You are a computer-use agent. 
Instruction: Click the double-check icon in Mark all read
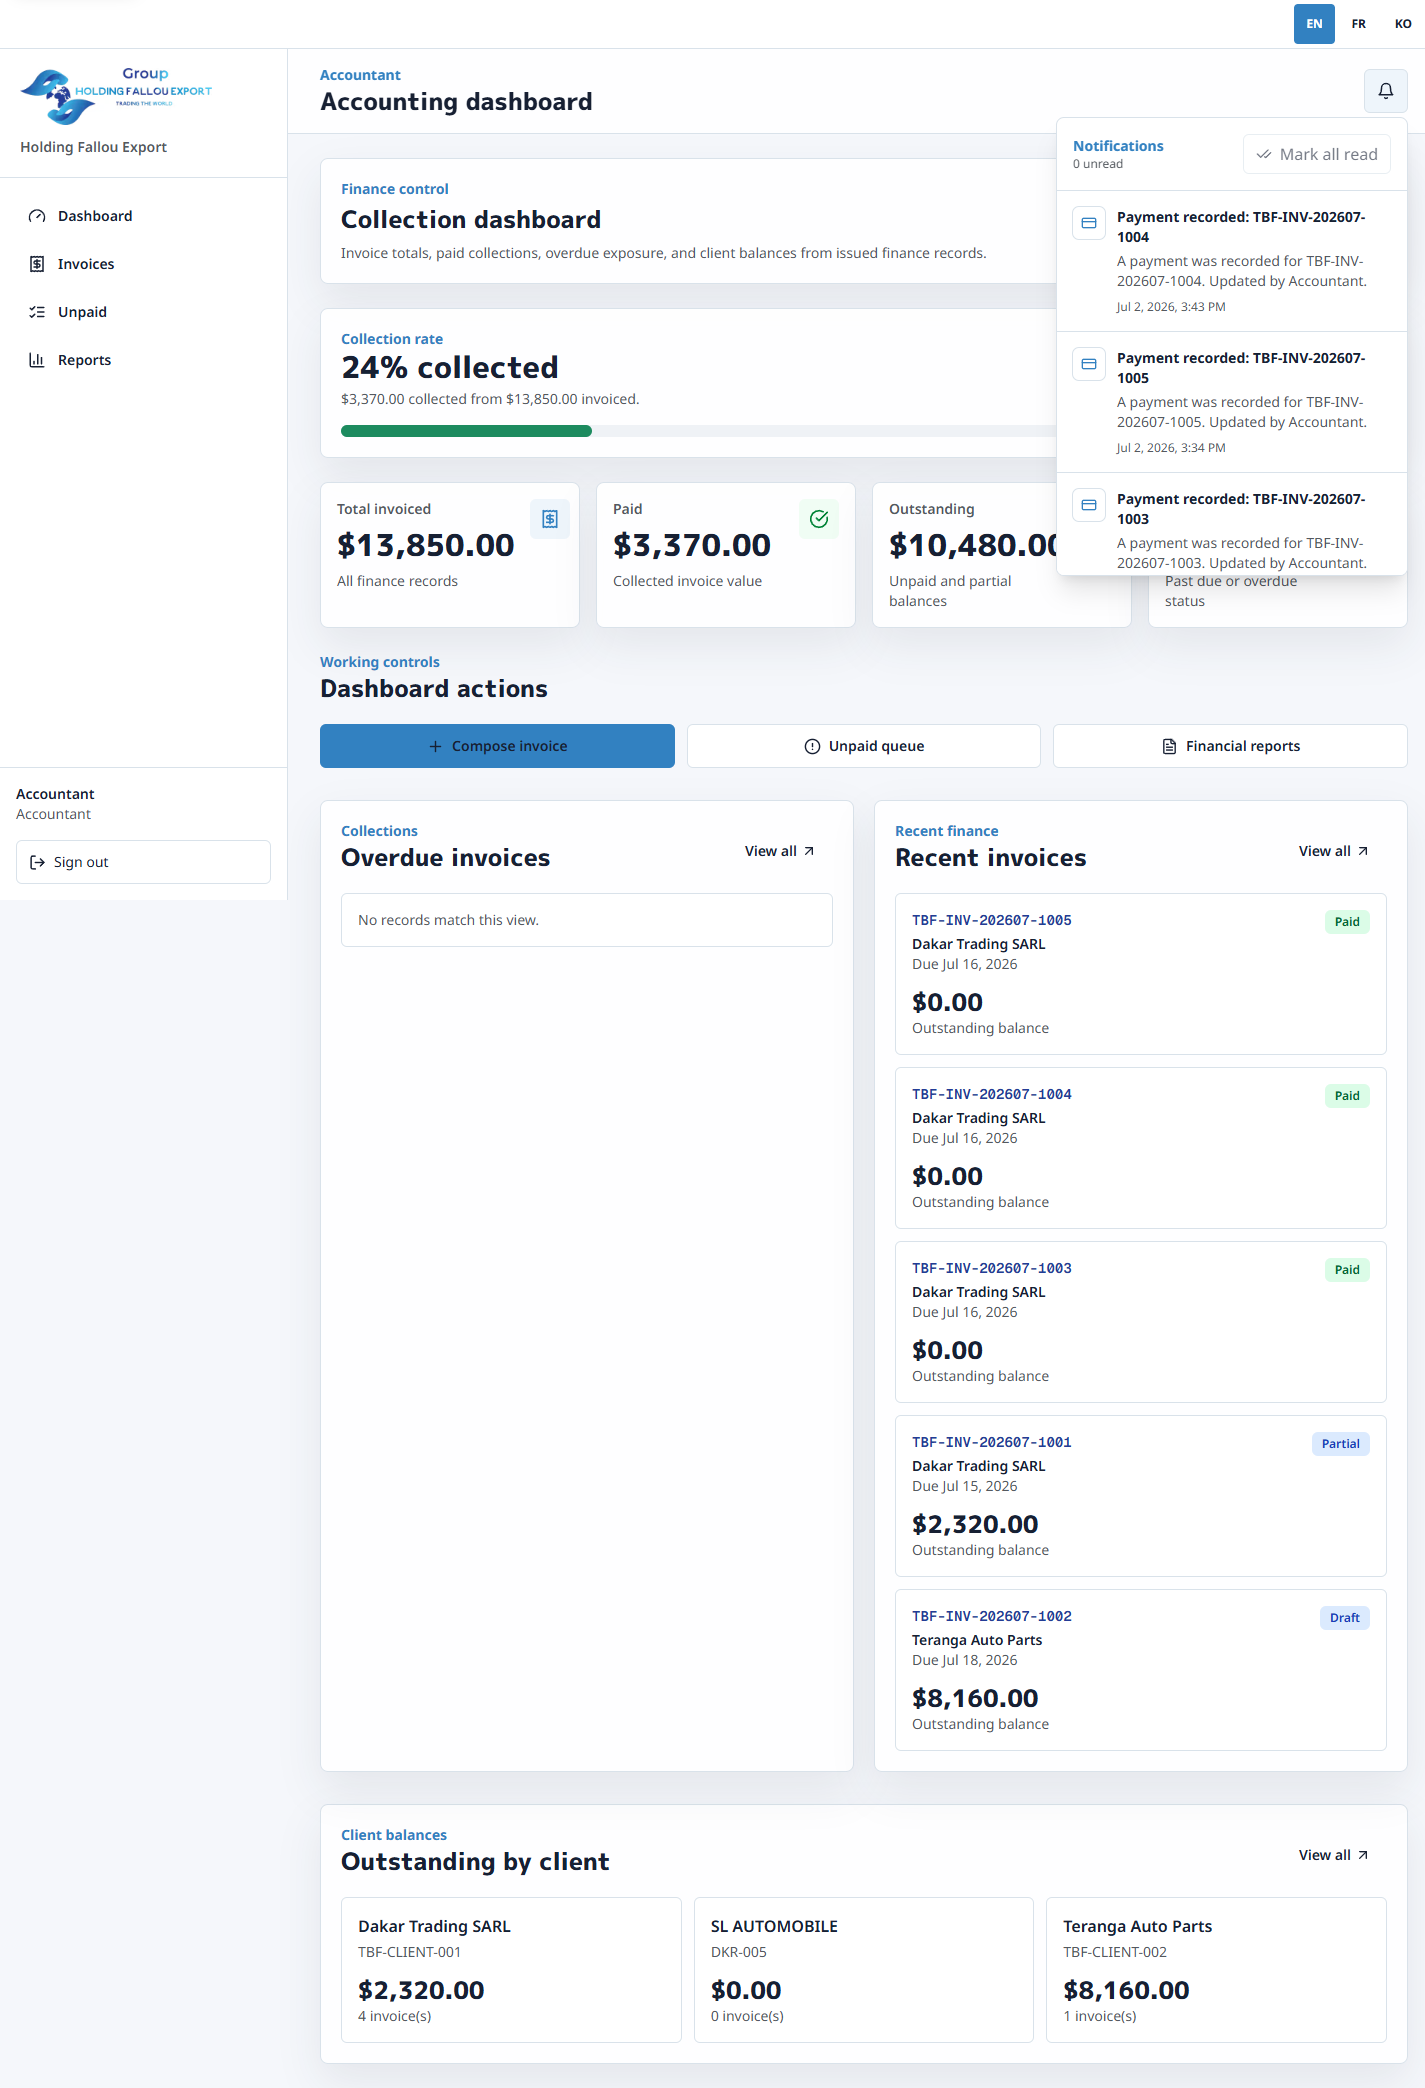pyautogui.click(x=1264, y=154)
